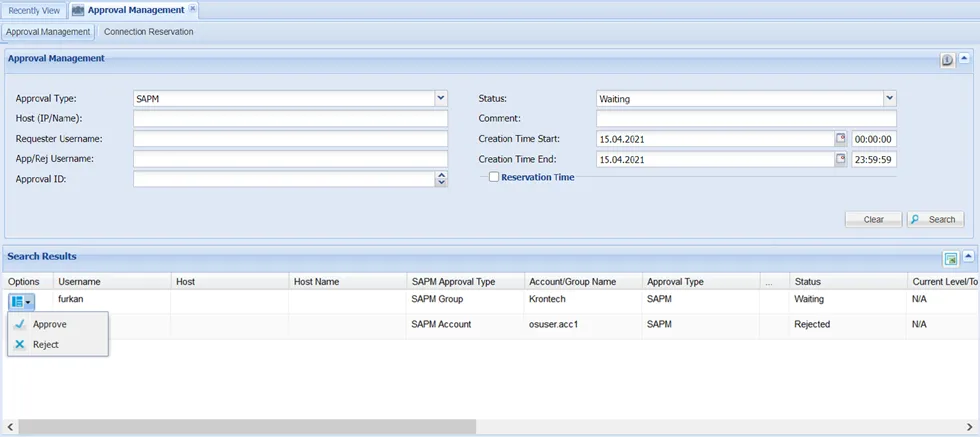980x437 pixels.
Task: Export search results to spreadsheet icon
Action: click(951, 259)
